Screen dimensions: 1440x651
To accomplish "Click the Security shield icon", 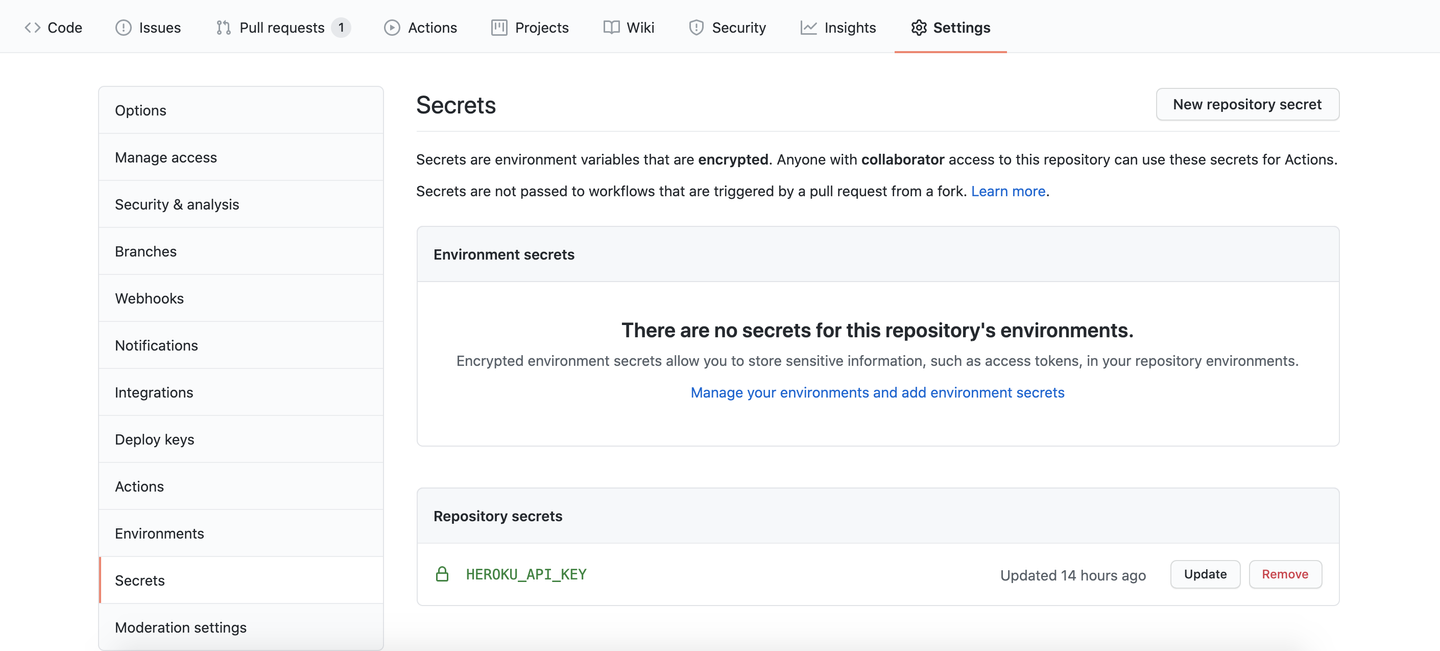I will pos(696,28).
